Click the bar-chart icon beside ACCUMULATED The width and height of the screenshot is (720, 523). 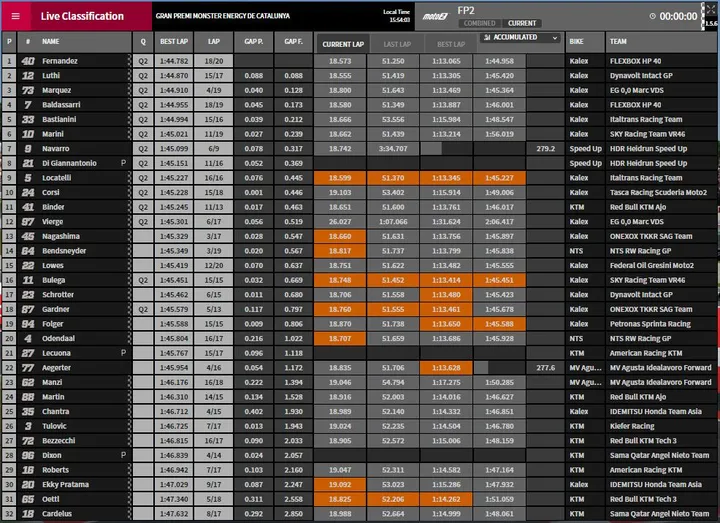pyautogui.click(x=487, y=37)
